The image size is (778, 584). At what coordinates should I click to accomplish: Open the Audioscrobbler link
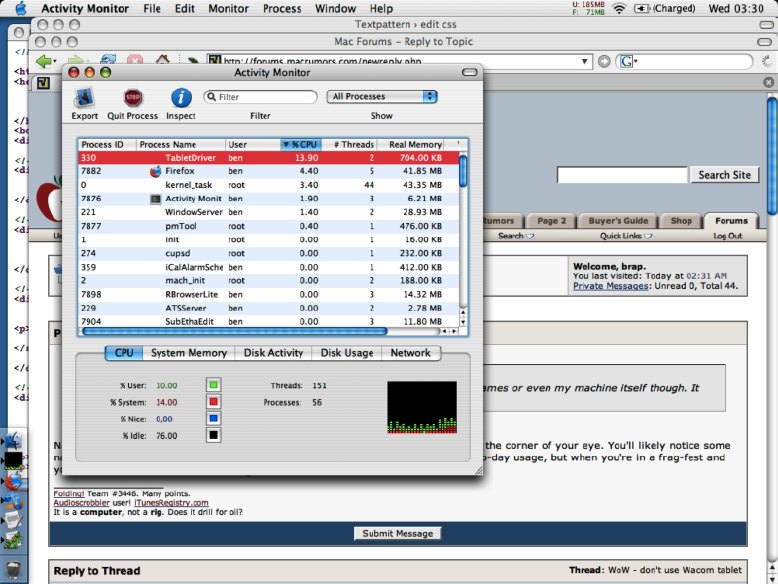tap(81, 503)
